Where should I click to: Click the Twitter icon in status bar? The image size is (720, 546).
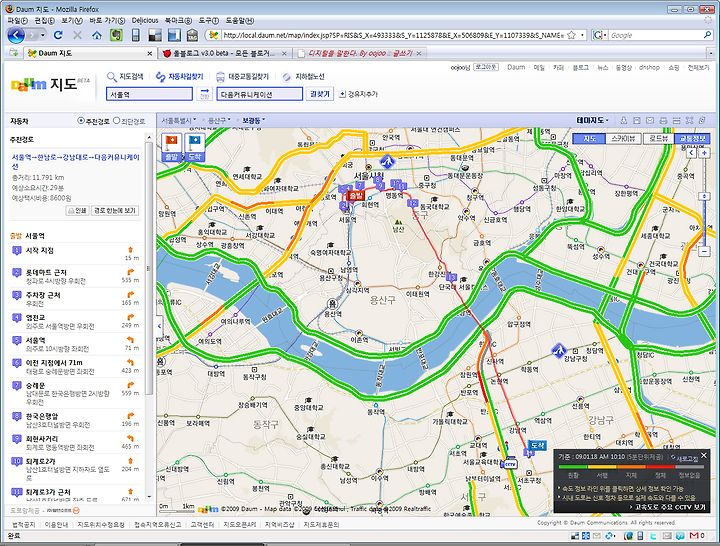point(653,536)
